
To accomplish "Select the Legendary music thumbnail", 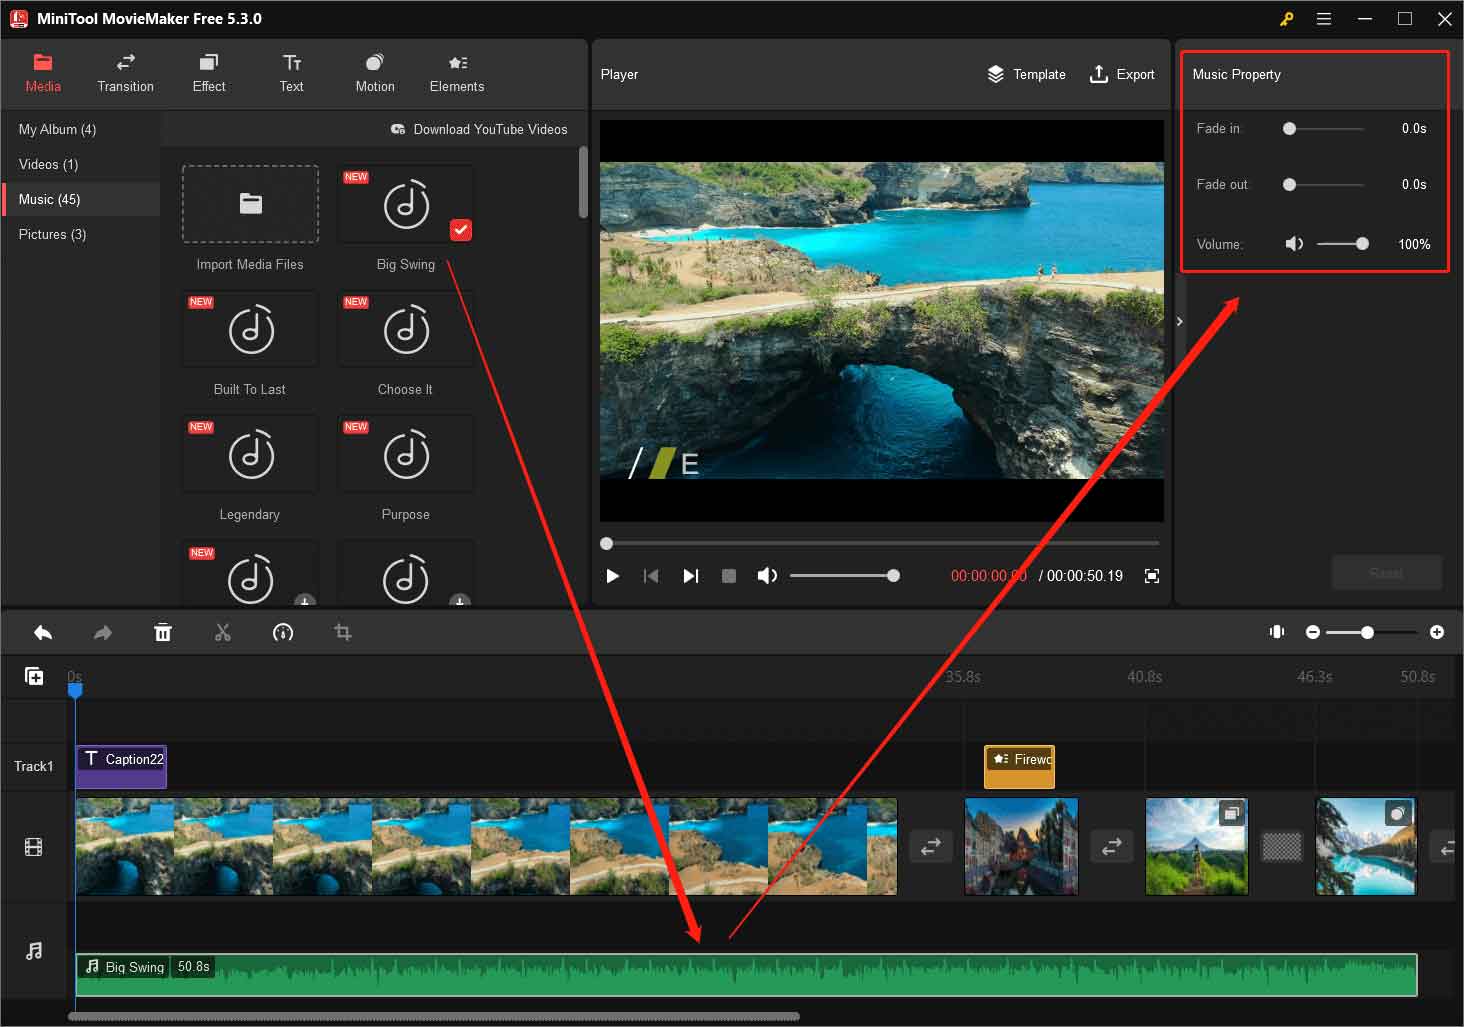I will [250, 455].
